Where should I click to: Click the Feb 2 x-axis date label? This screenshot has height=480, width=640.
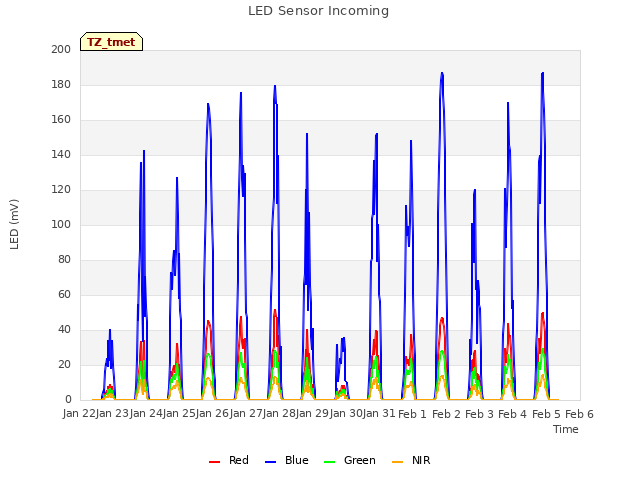[446, 414]
